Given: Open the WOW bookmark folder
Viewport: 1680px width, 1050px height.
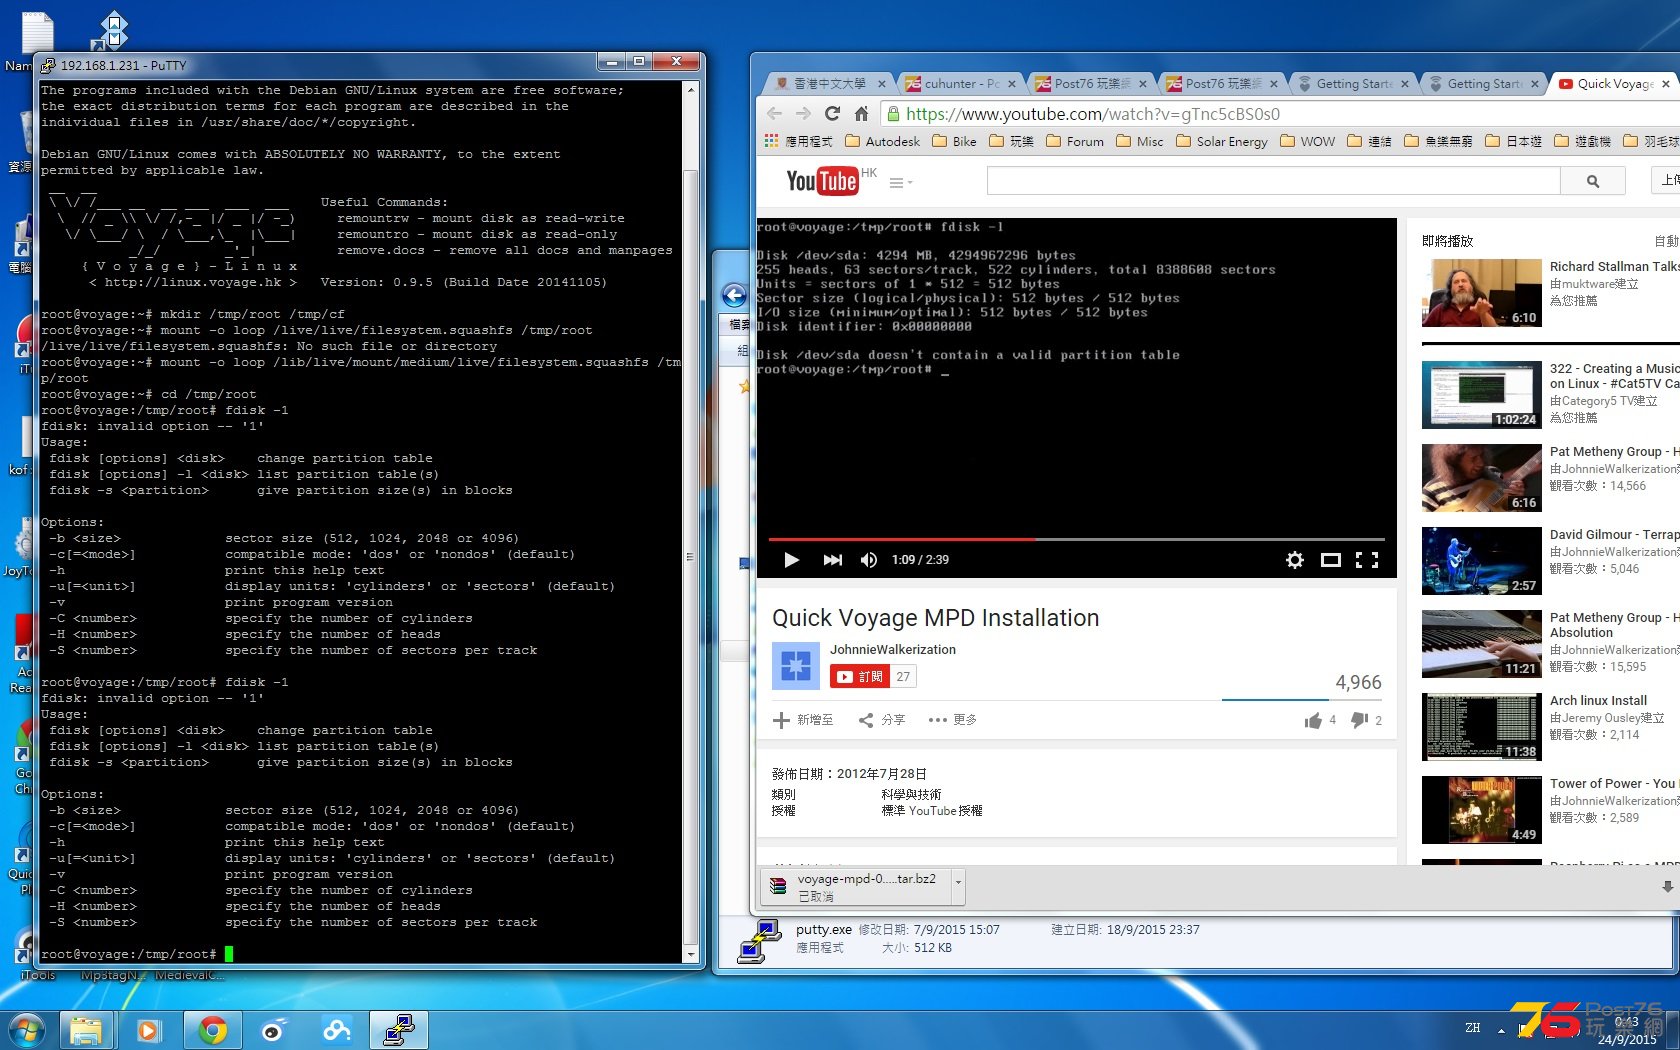Looking at the screenshot, I should (x=1307, y=142).
